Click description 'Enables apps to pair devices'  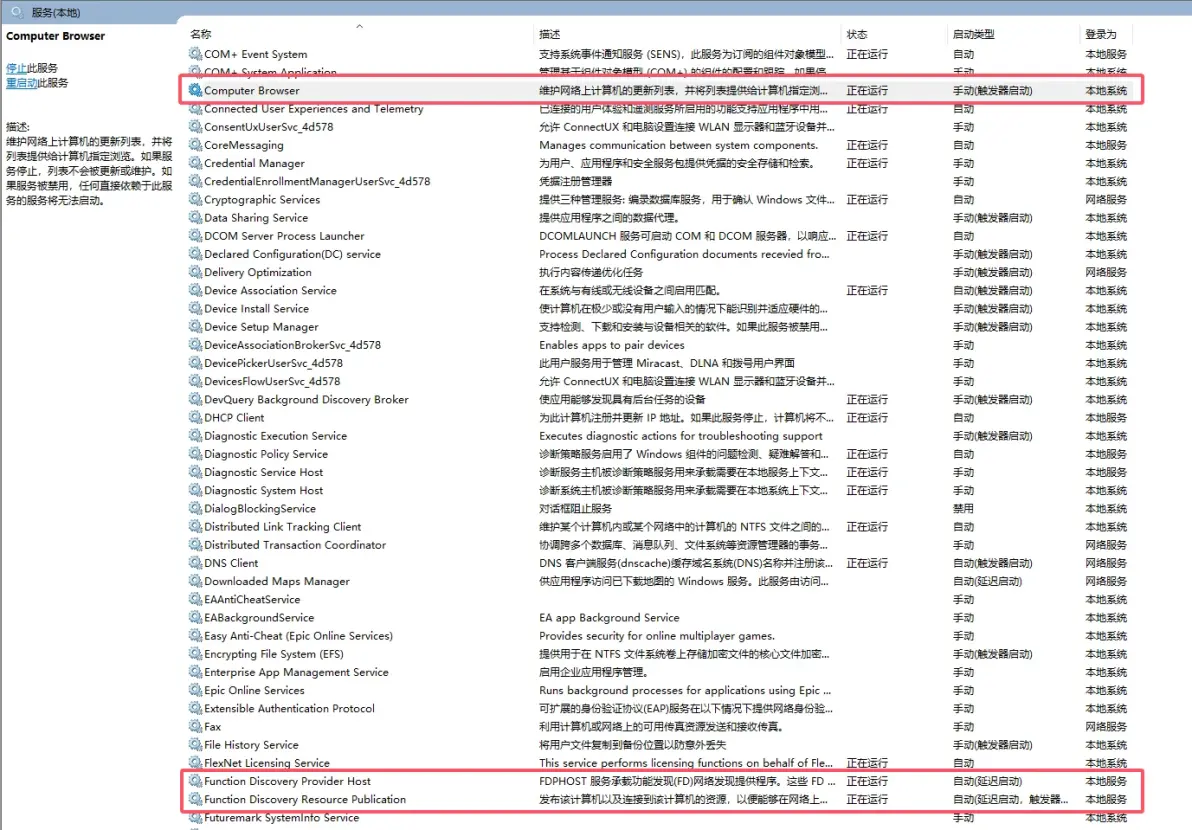point(611,345)
